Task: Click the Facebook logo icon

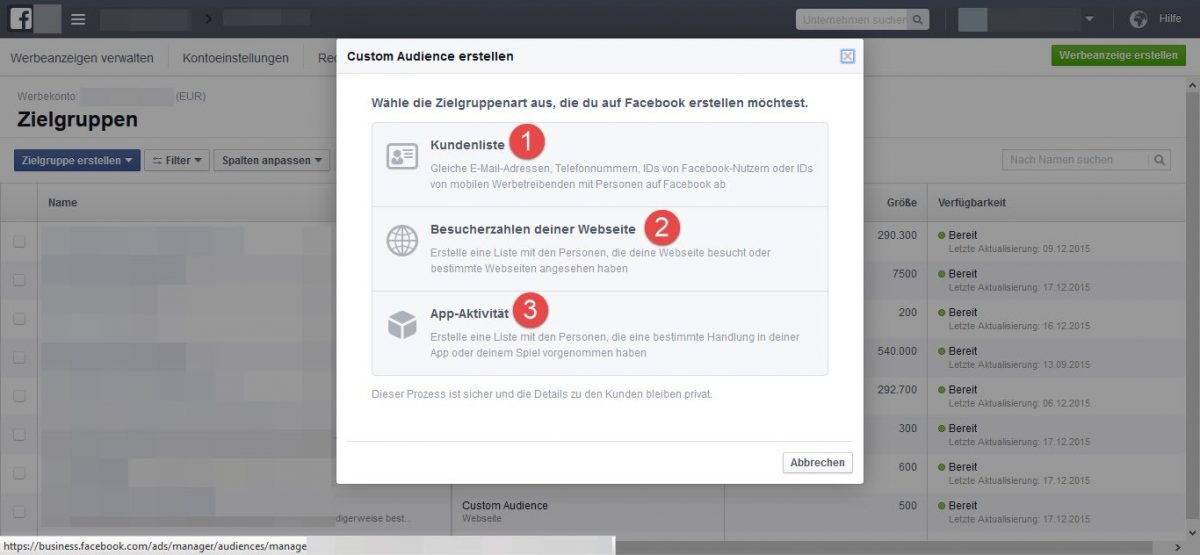Action: [x=21, y=19]
